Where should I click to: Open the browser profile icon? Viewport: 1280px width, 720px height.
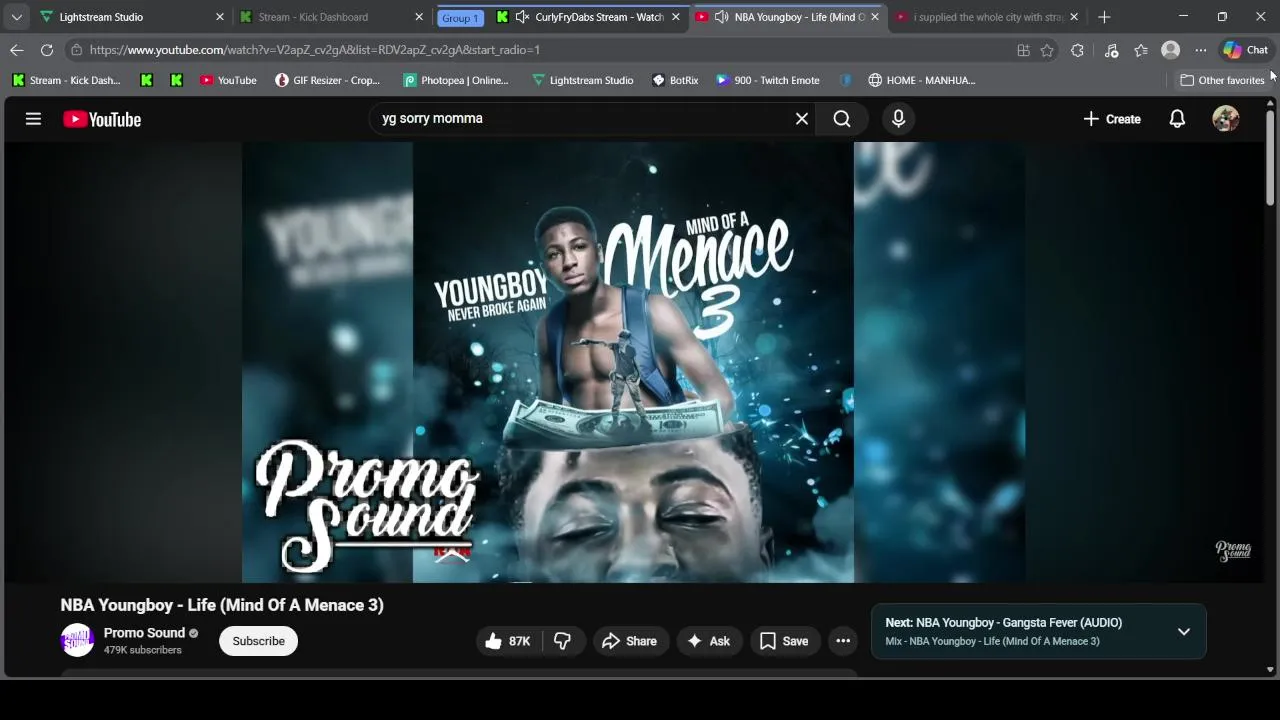[1171, 50]
